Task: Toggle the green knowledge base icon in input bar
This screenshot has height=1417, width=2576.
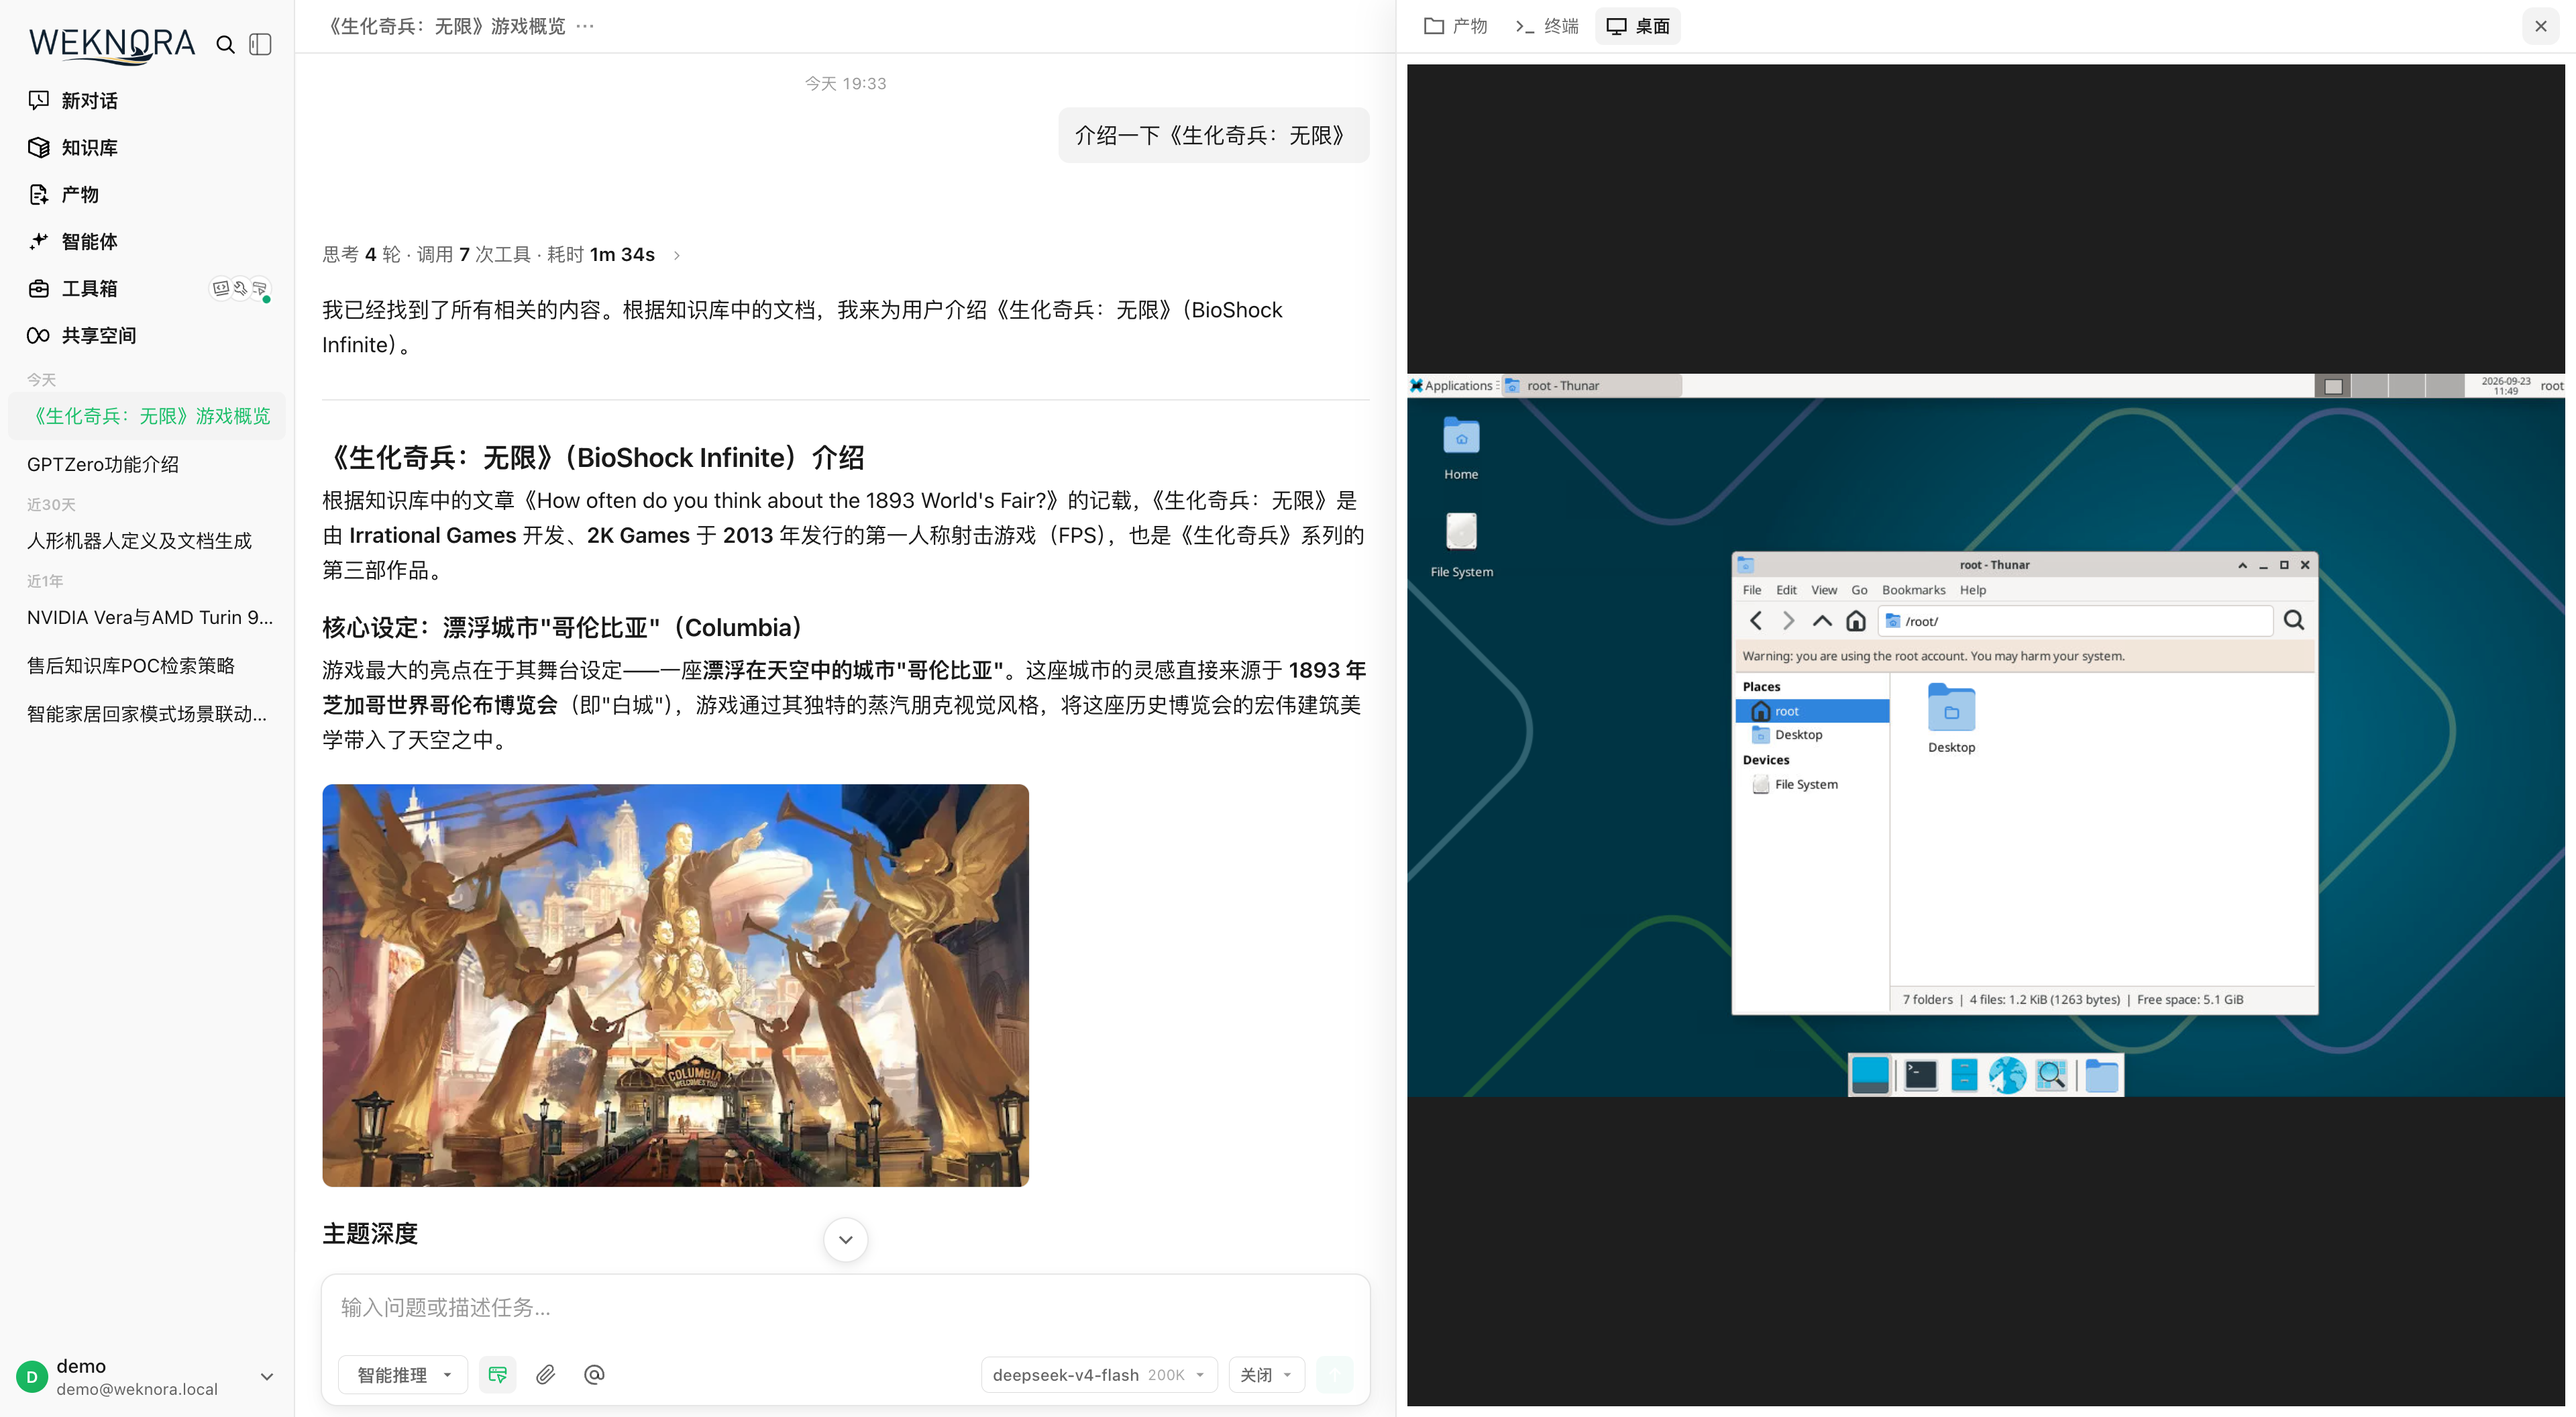Action: 497,1374
